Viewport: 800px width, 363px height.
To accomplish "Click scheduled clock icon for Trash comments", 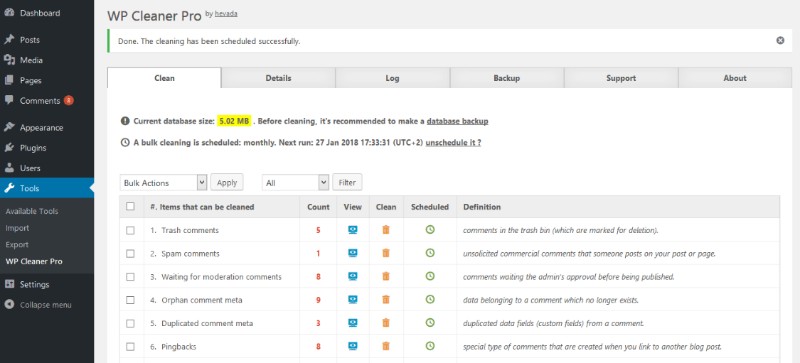I will tap(430, 230).
